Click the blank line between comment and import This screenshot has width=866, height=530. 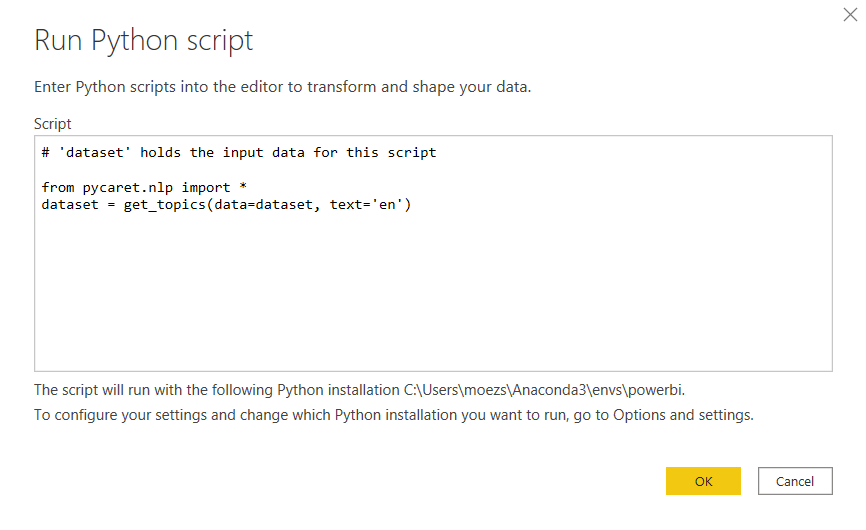(200, 170)
